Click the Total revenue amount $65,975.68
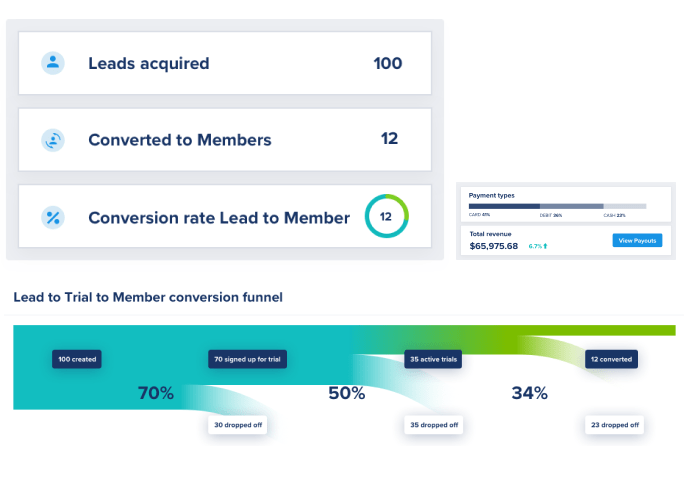Screen dimensions: 685x479 click(493, 246)
